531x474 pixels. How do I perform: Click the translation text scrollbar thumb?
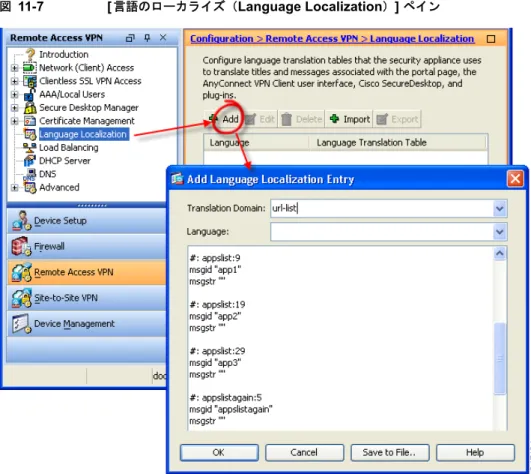(500, 359)
